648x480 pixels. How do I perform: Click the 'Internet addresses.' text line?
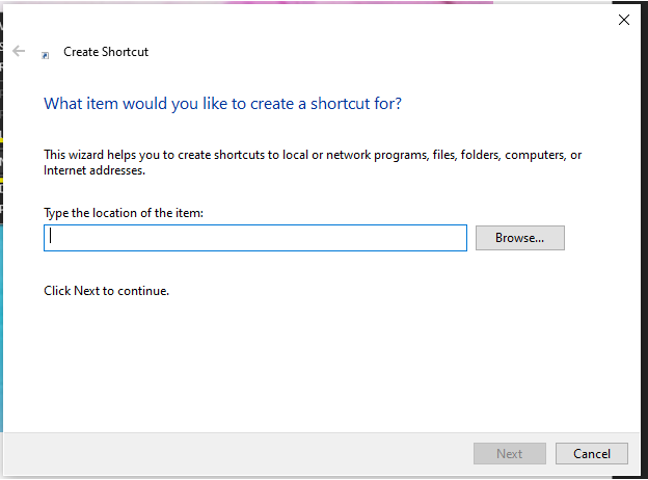point(95,171)
